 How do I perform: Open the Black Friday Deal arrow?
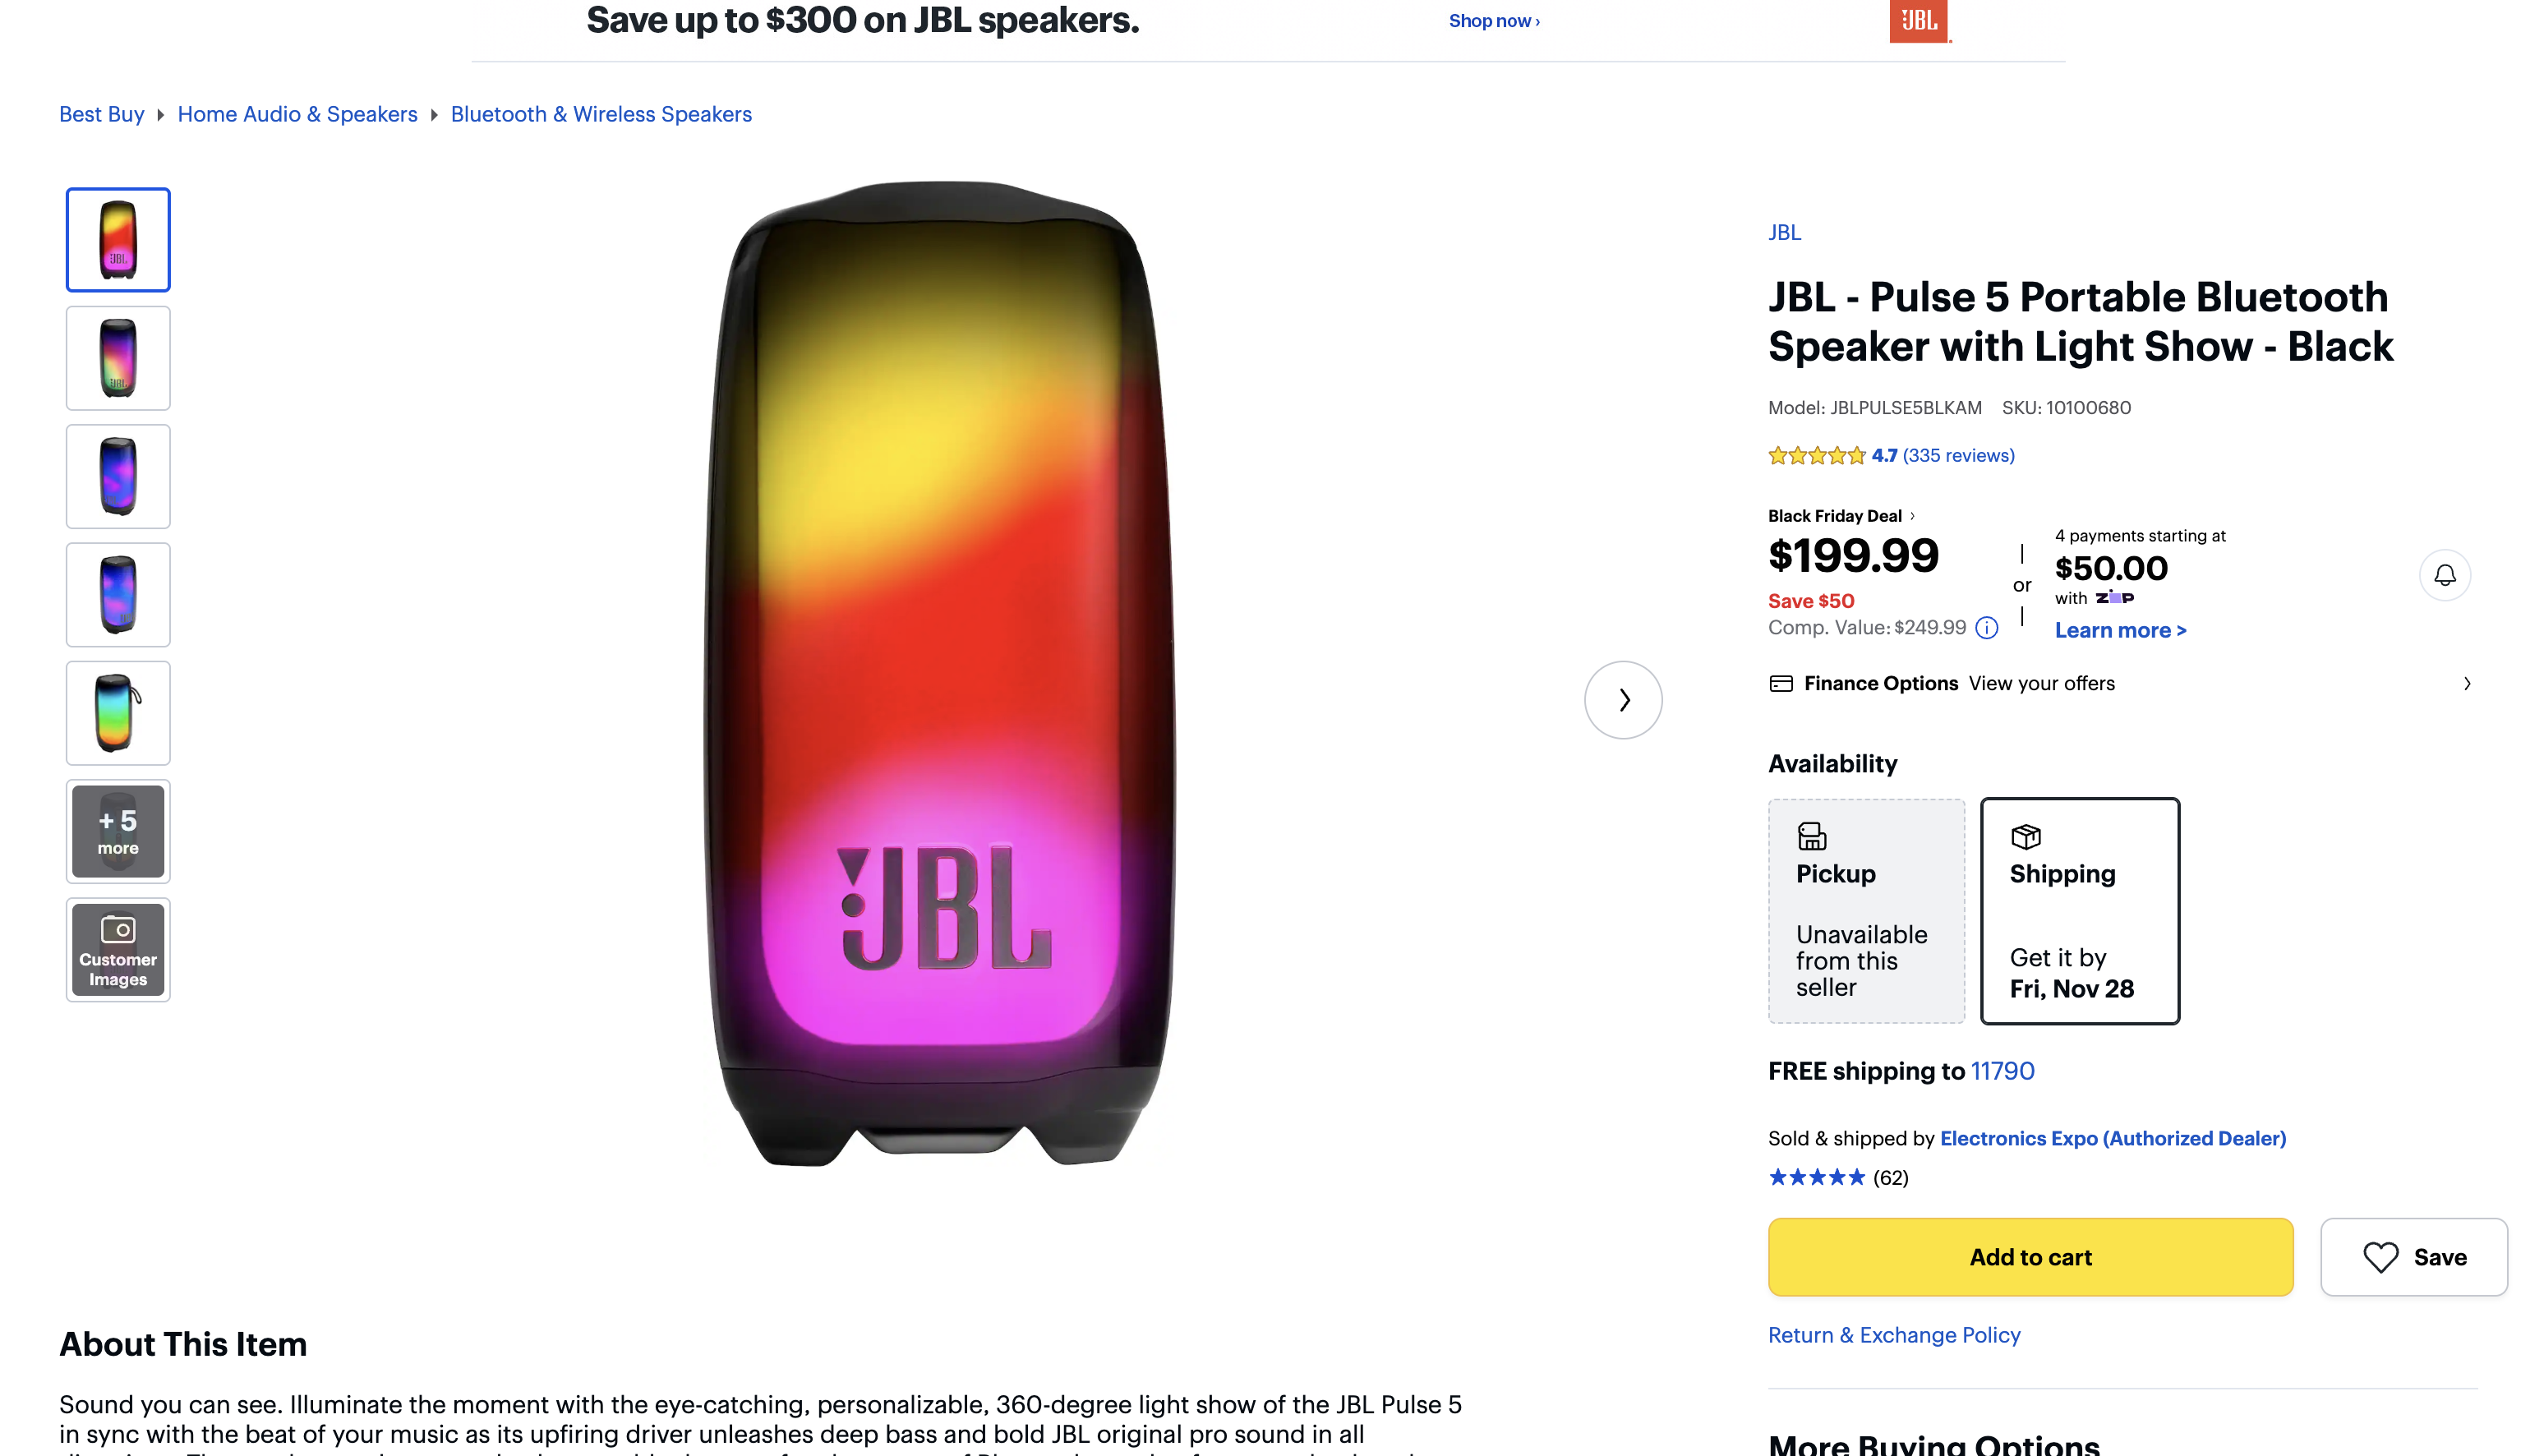coord(1912,516)
